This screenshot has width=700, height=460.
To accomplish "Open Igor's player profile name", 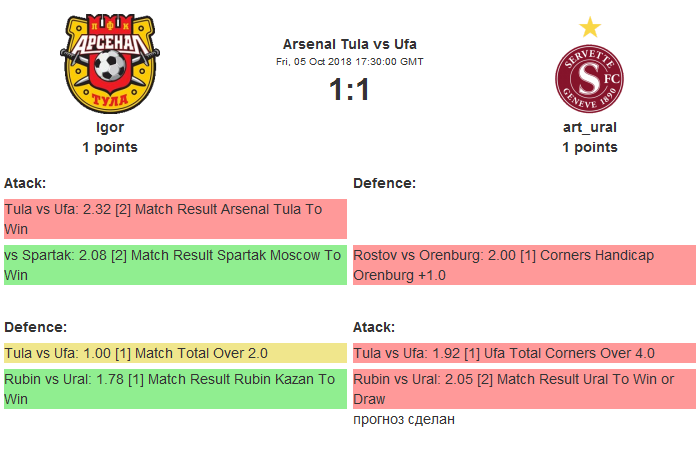I will pyautogui.click(x=110, y=127).
